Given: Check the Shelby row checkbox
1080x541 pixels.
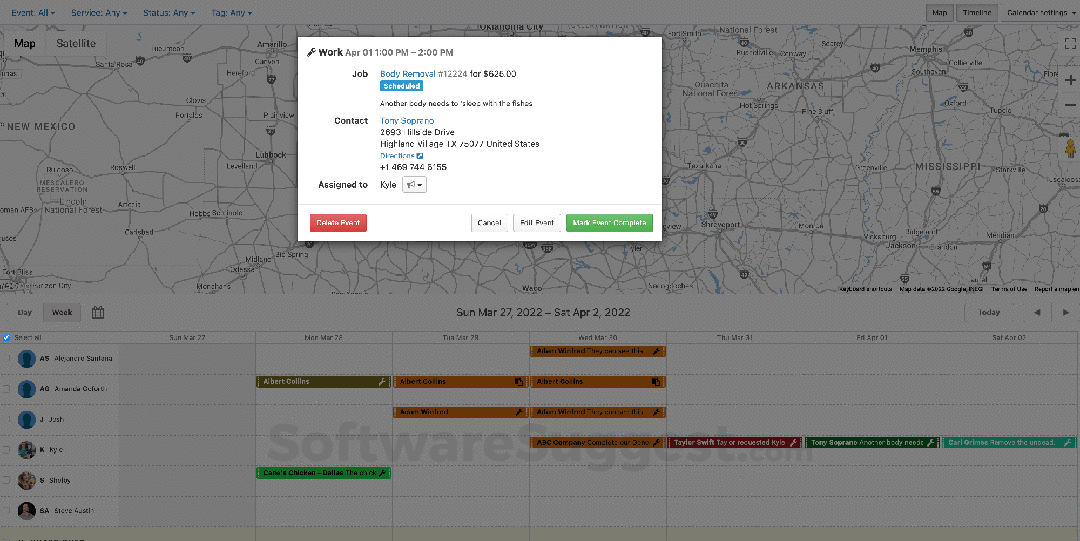Looking at the screenshot, I should [x=7, y=481].
